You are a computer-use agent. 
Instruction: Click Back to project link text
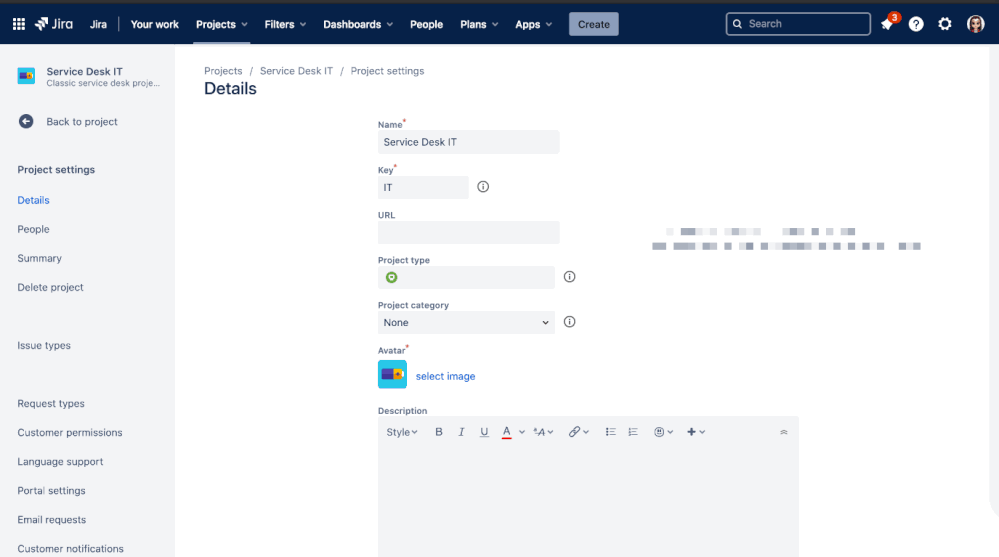coord(82,122)
